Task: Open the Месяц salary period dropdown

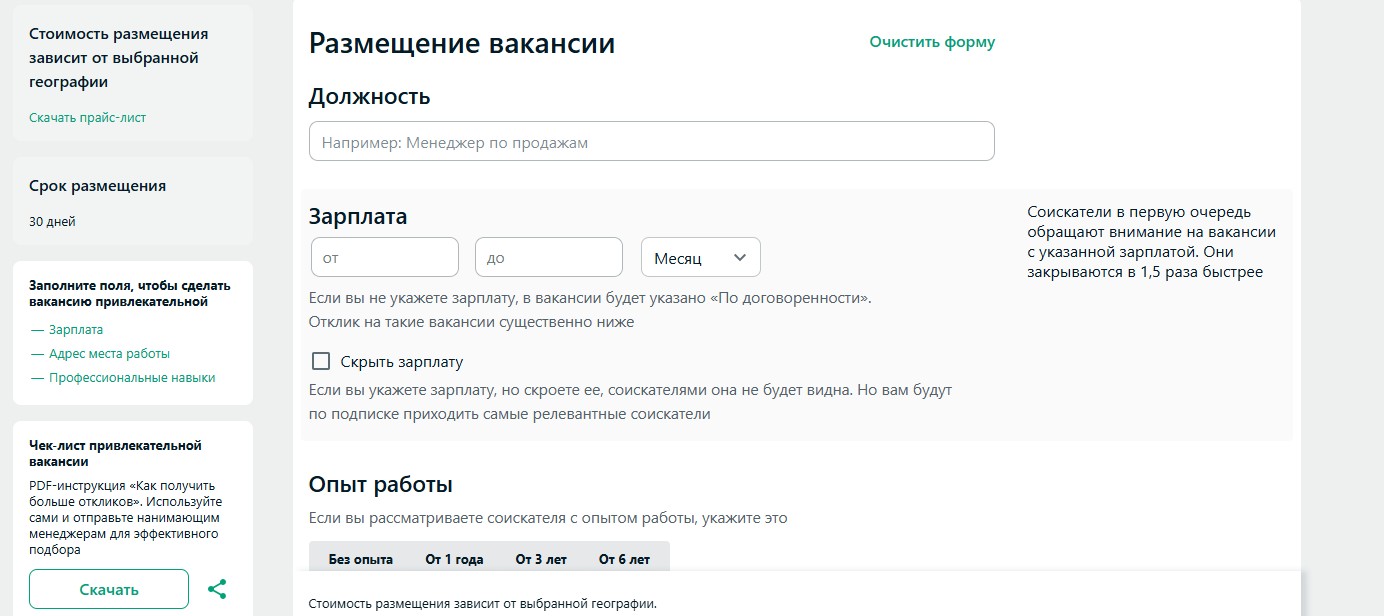Action: coord(700,257)
